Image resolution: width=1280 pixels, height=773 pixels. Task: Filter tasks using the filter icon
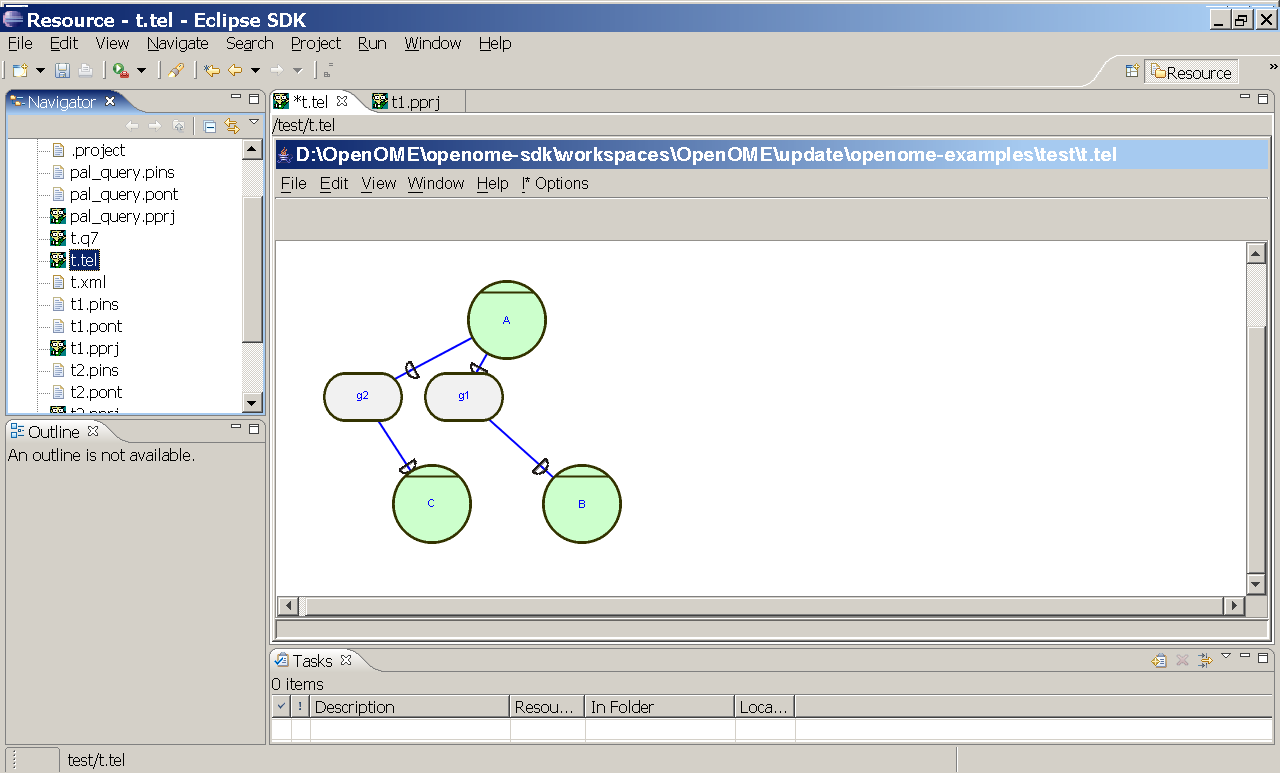coord(1206,660)
